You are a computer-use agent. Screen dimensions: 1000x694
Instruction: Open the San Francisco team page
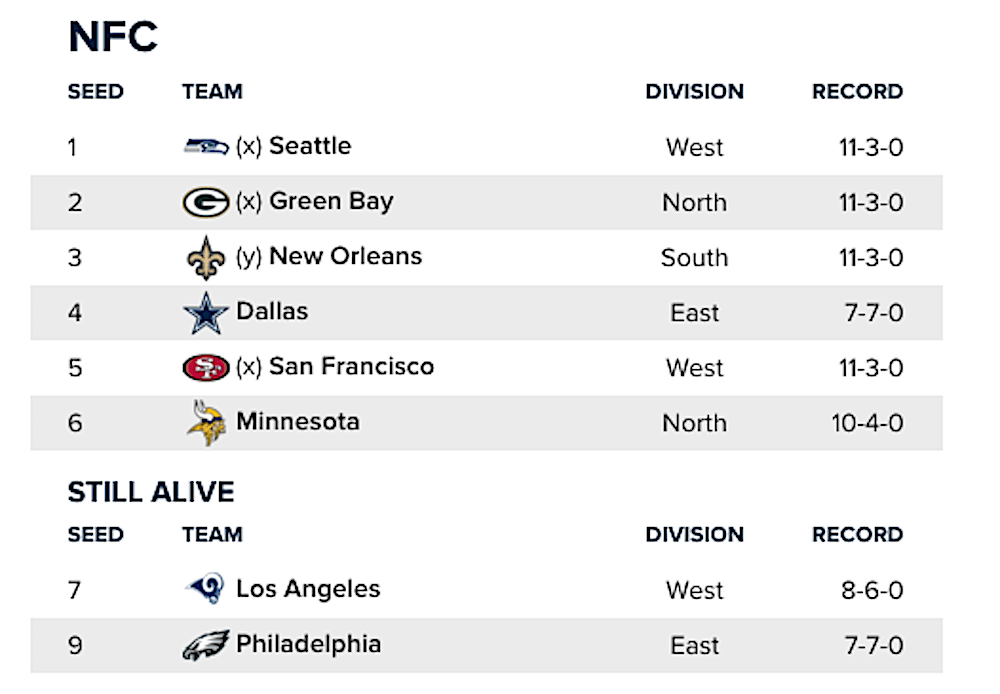(x=351, y=367)
